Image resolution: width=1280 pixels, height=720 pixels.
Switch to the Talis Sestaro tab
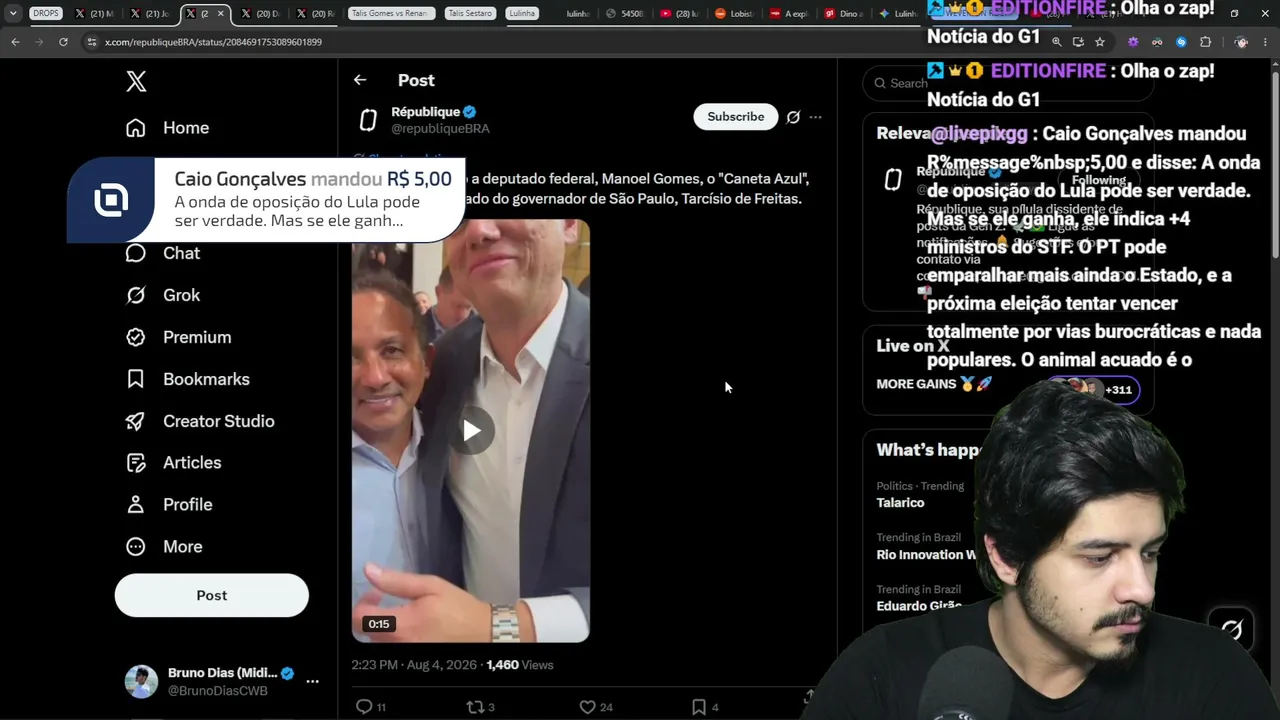tap(470, 14)
